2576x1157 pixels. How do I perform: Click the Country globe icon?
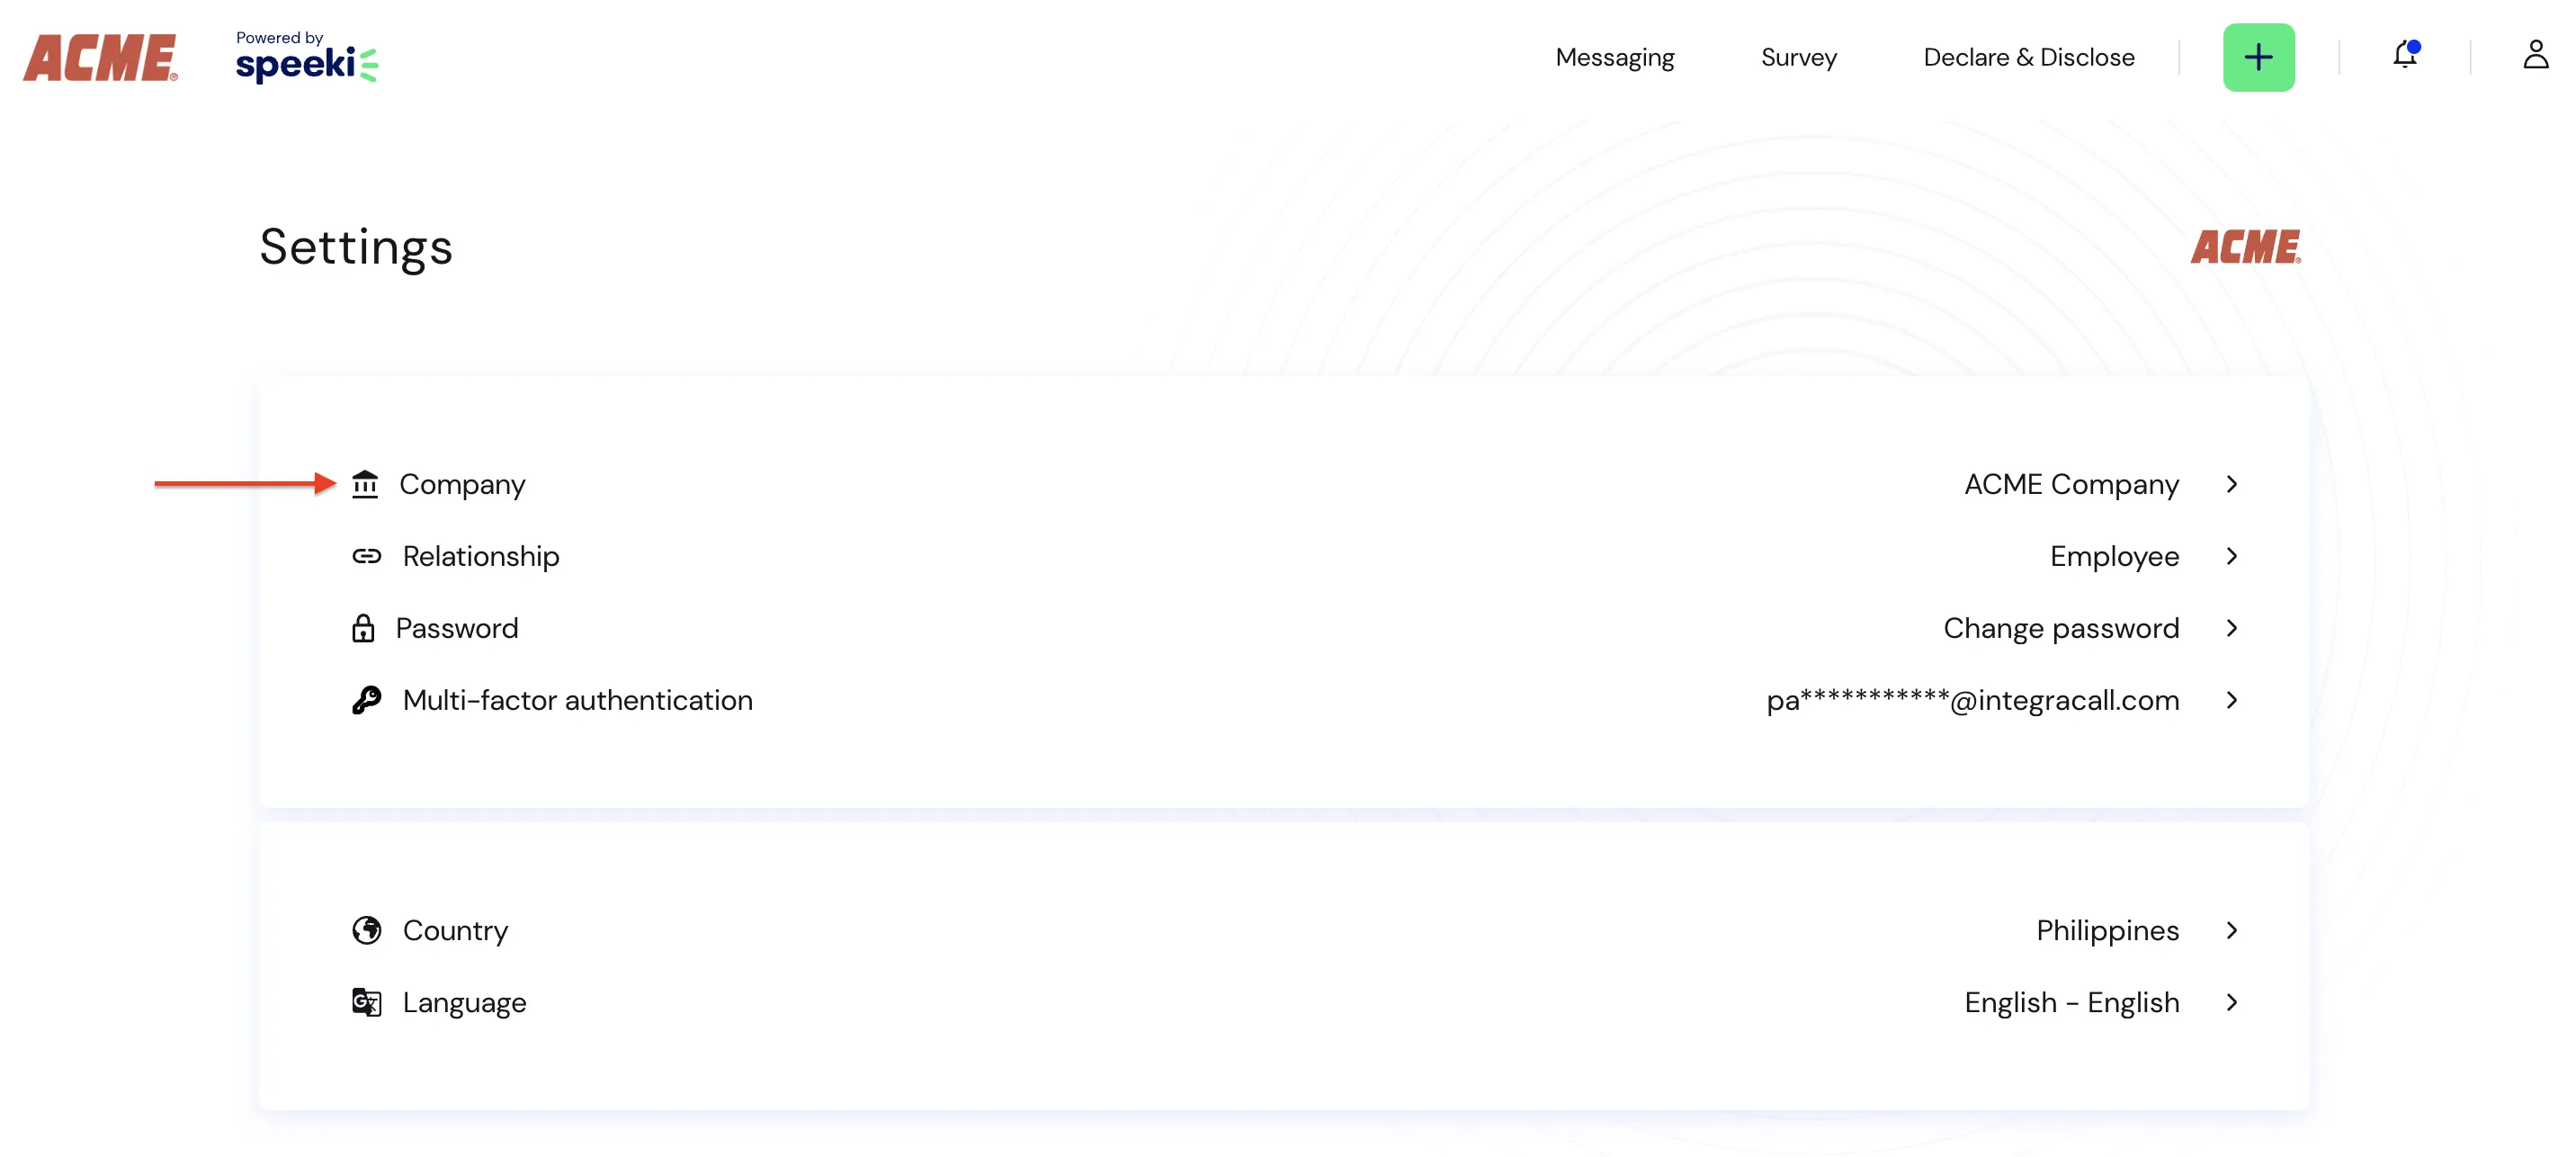366,928
